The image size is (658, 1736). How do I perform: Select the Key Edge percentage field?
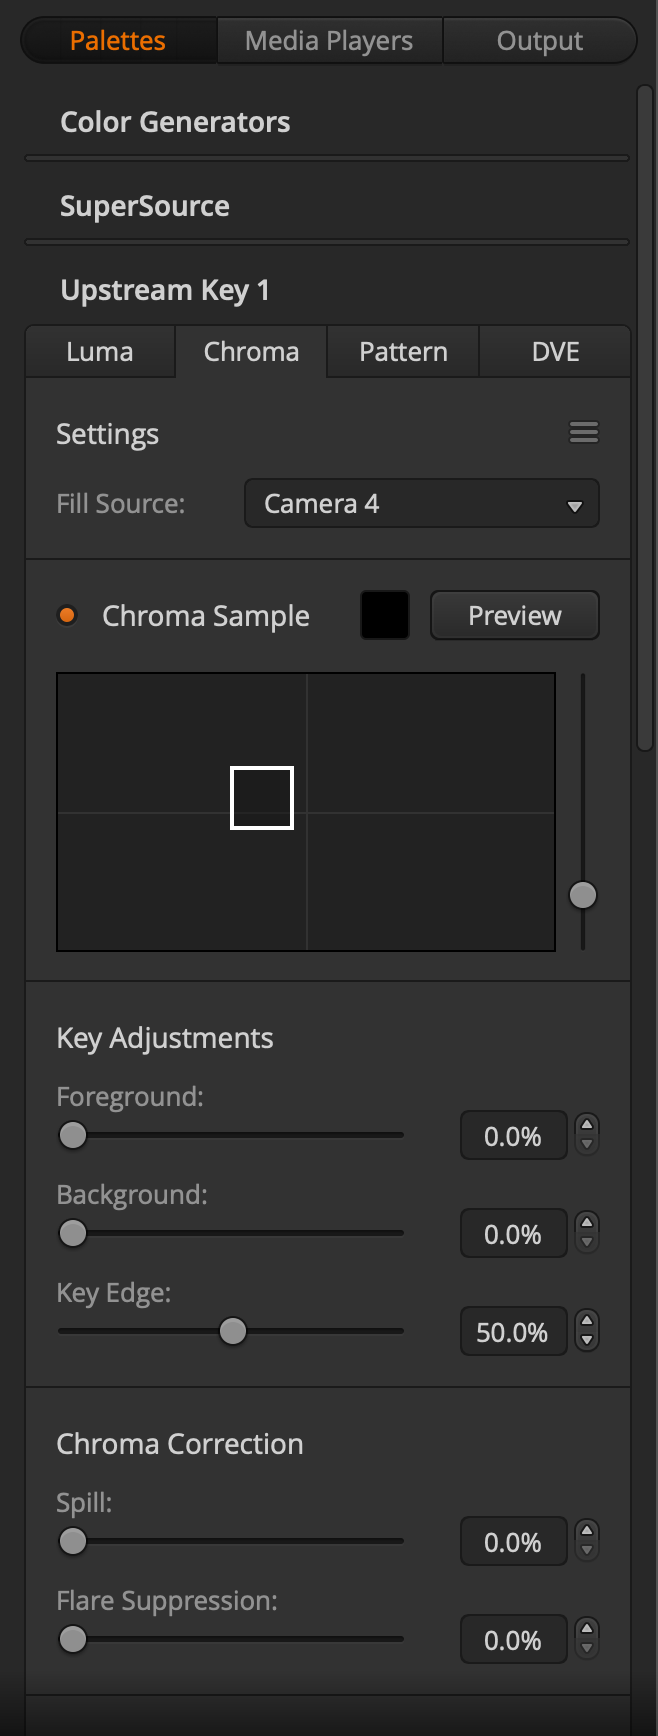[513, 1331]
